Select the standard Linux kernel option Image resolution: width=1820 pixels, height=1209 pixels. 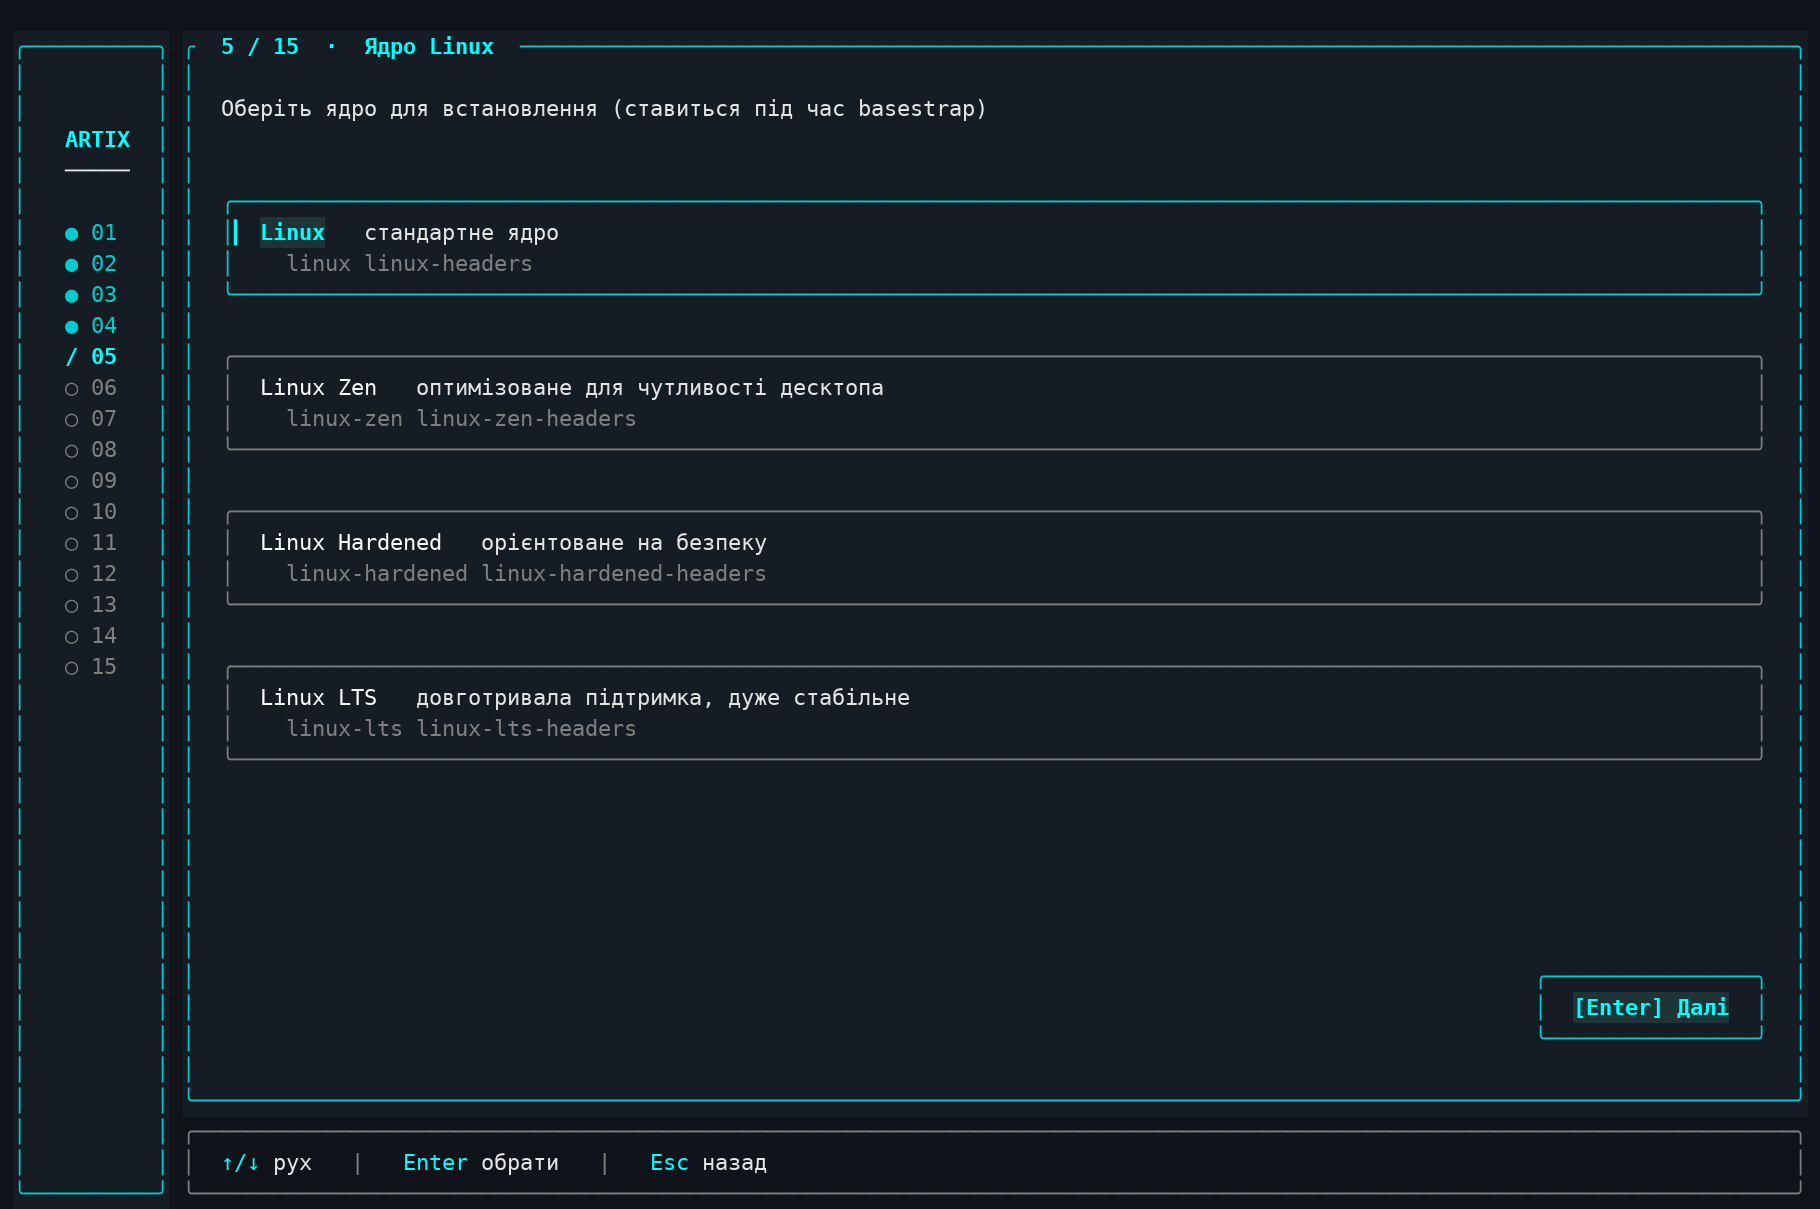[x=994, y=248]
